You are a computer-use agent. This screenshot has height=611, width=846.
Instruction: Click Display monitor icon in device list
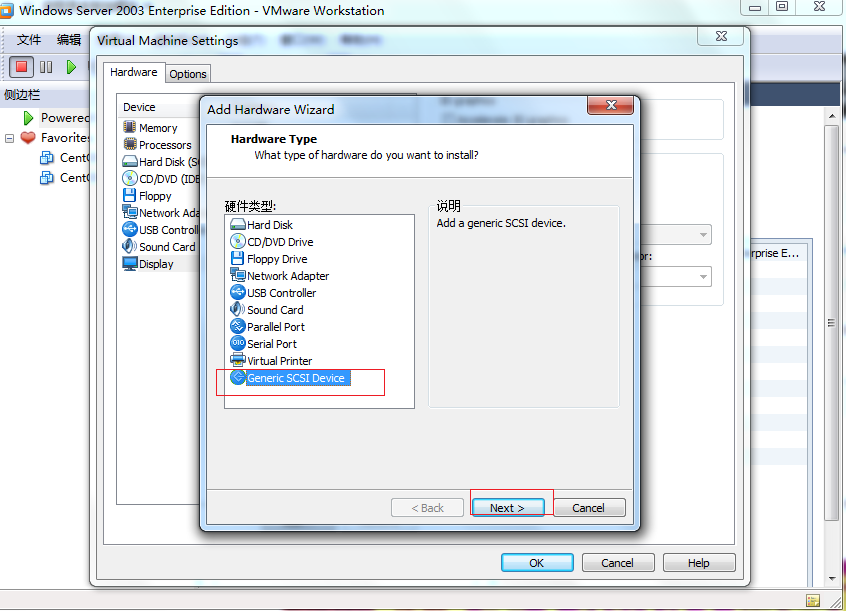130,263
